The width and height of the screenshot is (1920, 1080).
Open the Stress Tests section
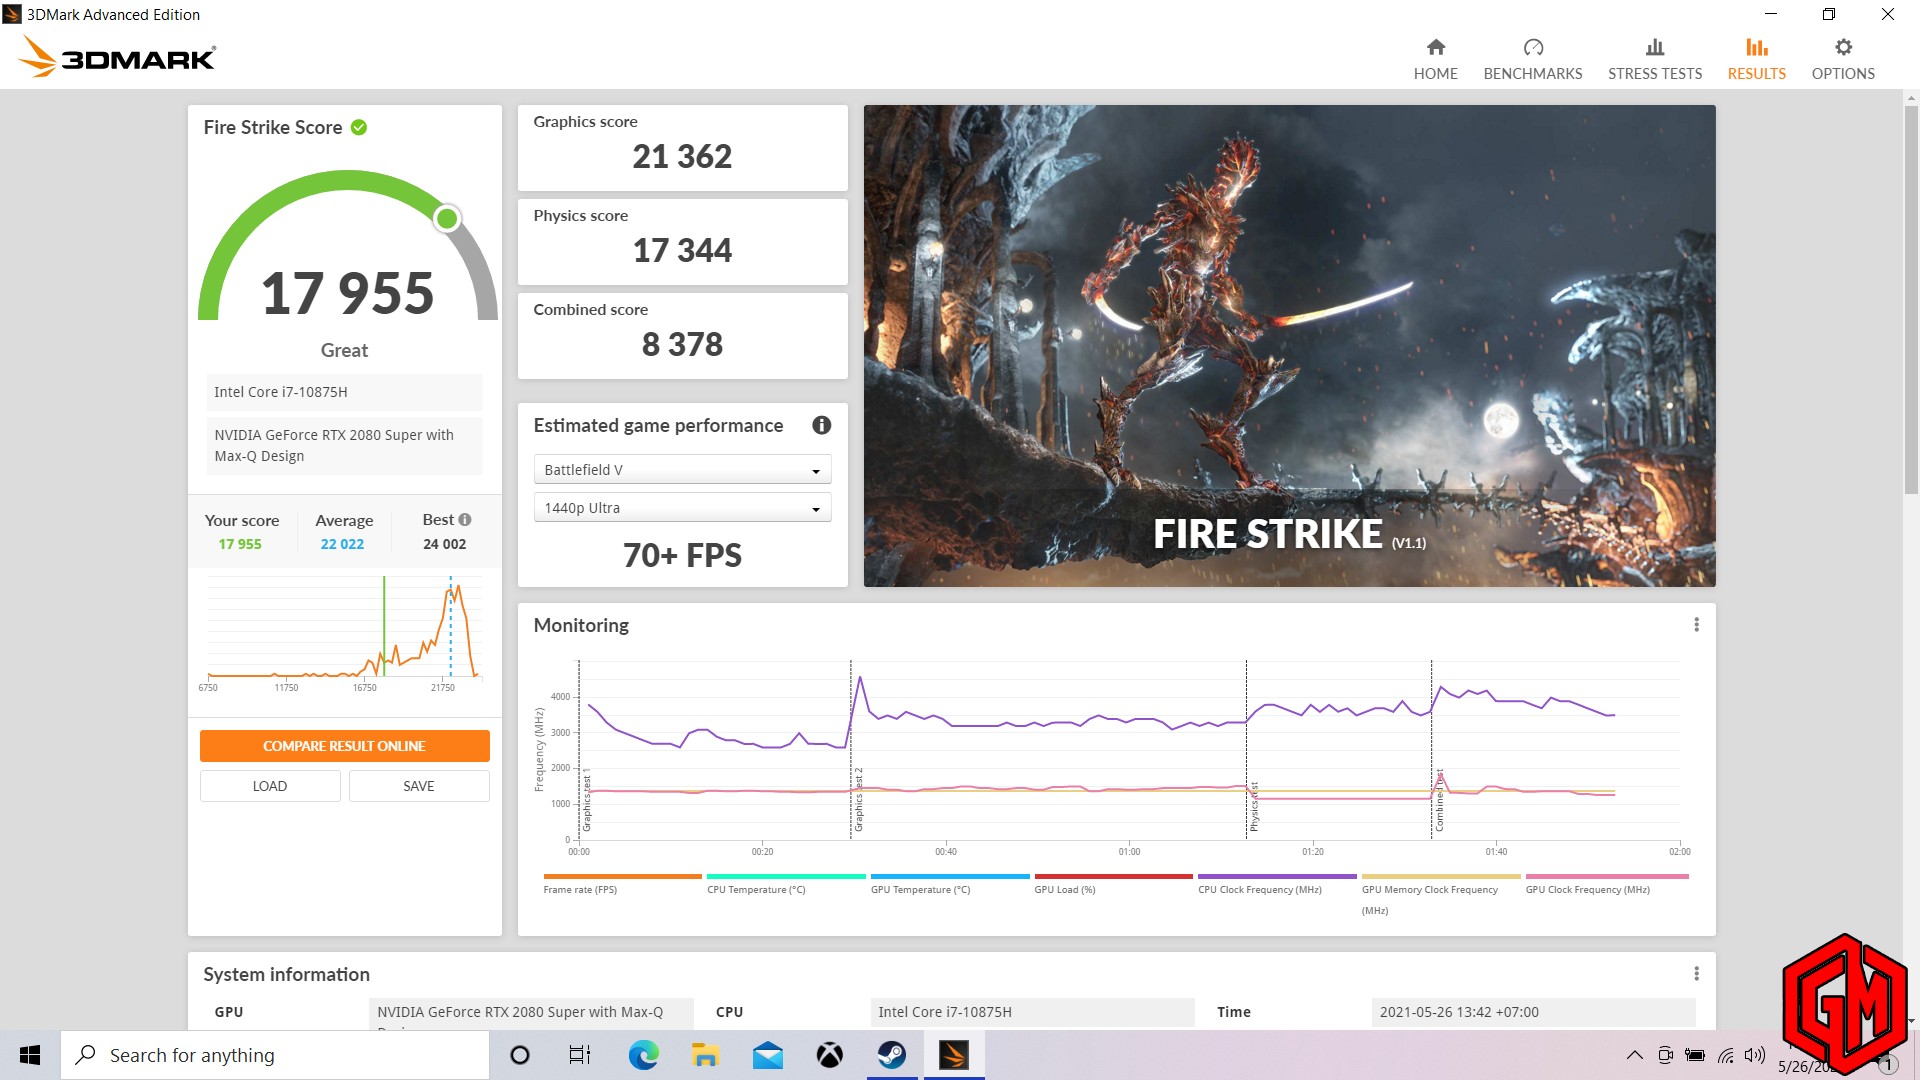(1654, 58)
